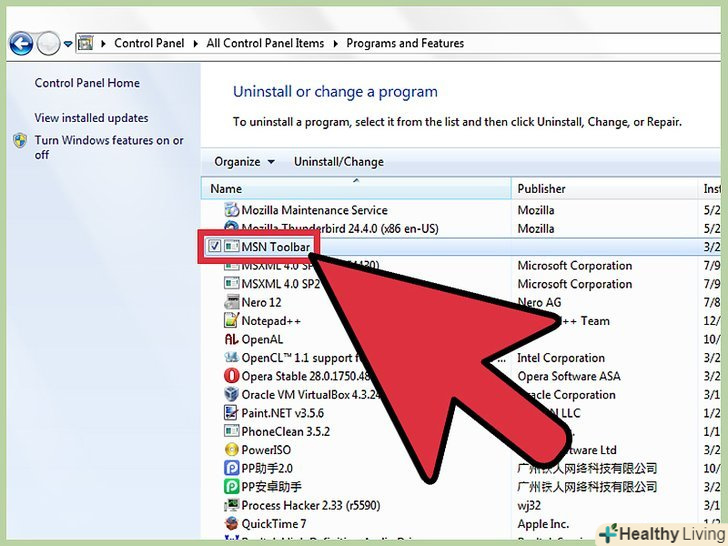Expand arrow after All Control Panel Items

335,44
